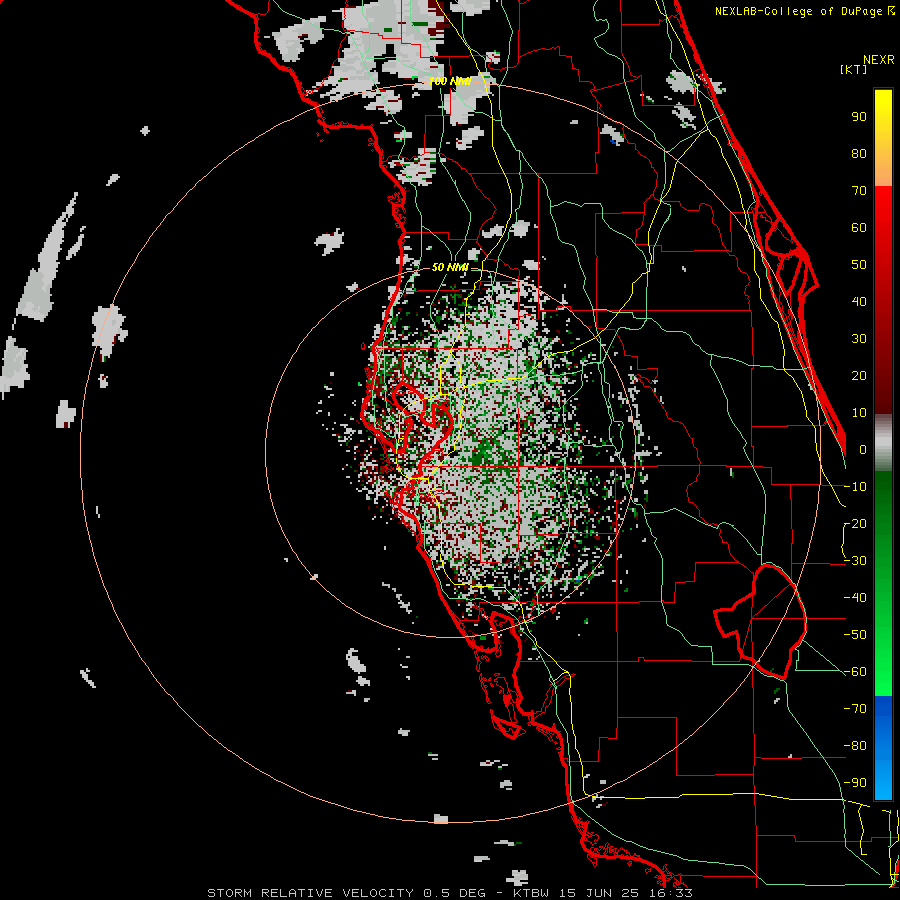Click the -50 scale label

coord(855,635)
